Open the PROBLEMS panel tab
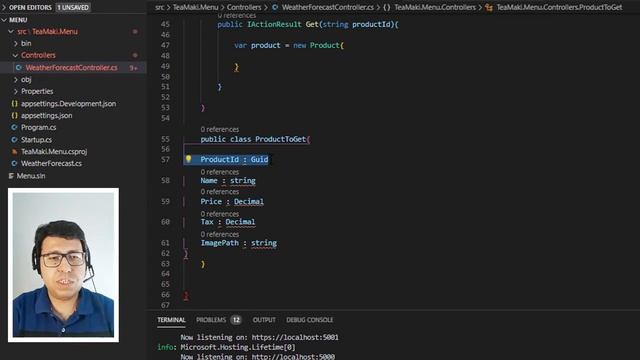The height and width of the screenshot is (360, 640). pyautogui.click(x=211, y=320)
